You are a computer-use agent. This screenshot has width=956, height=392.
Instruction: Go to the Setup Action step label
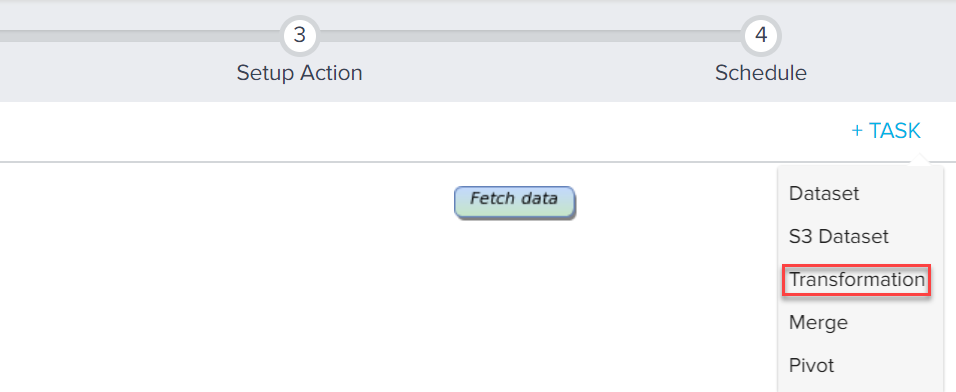point(299,73)
